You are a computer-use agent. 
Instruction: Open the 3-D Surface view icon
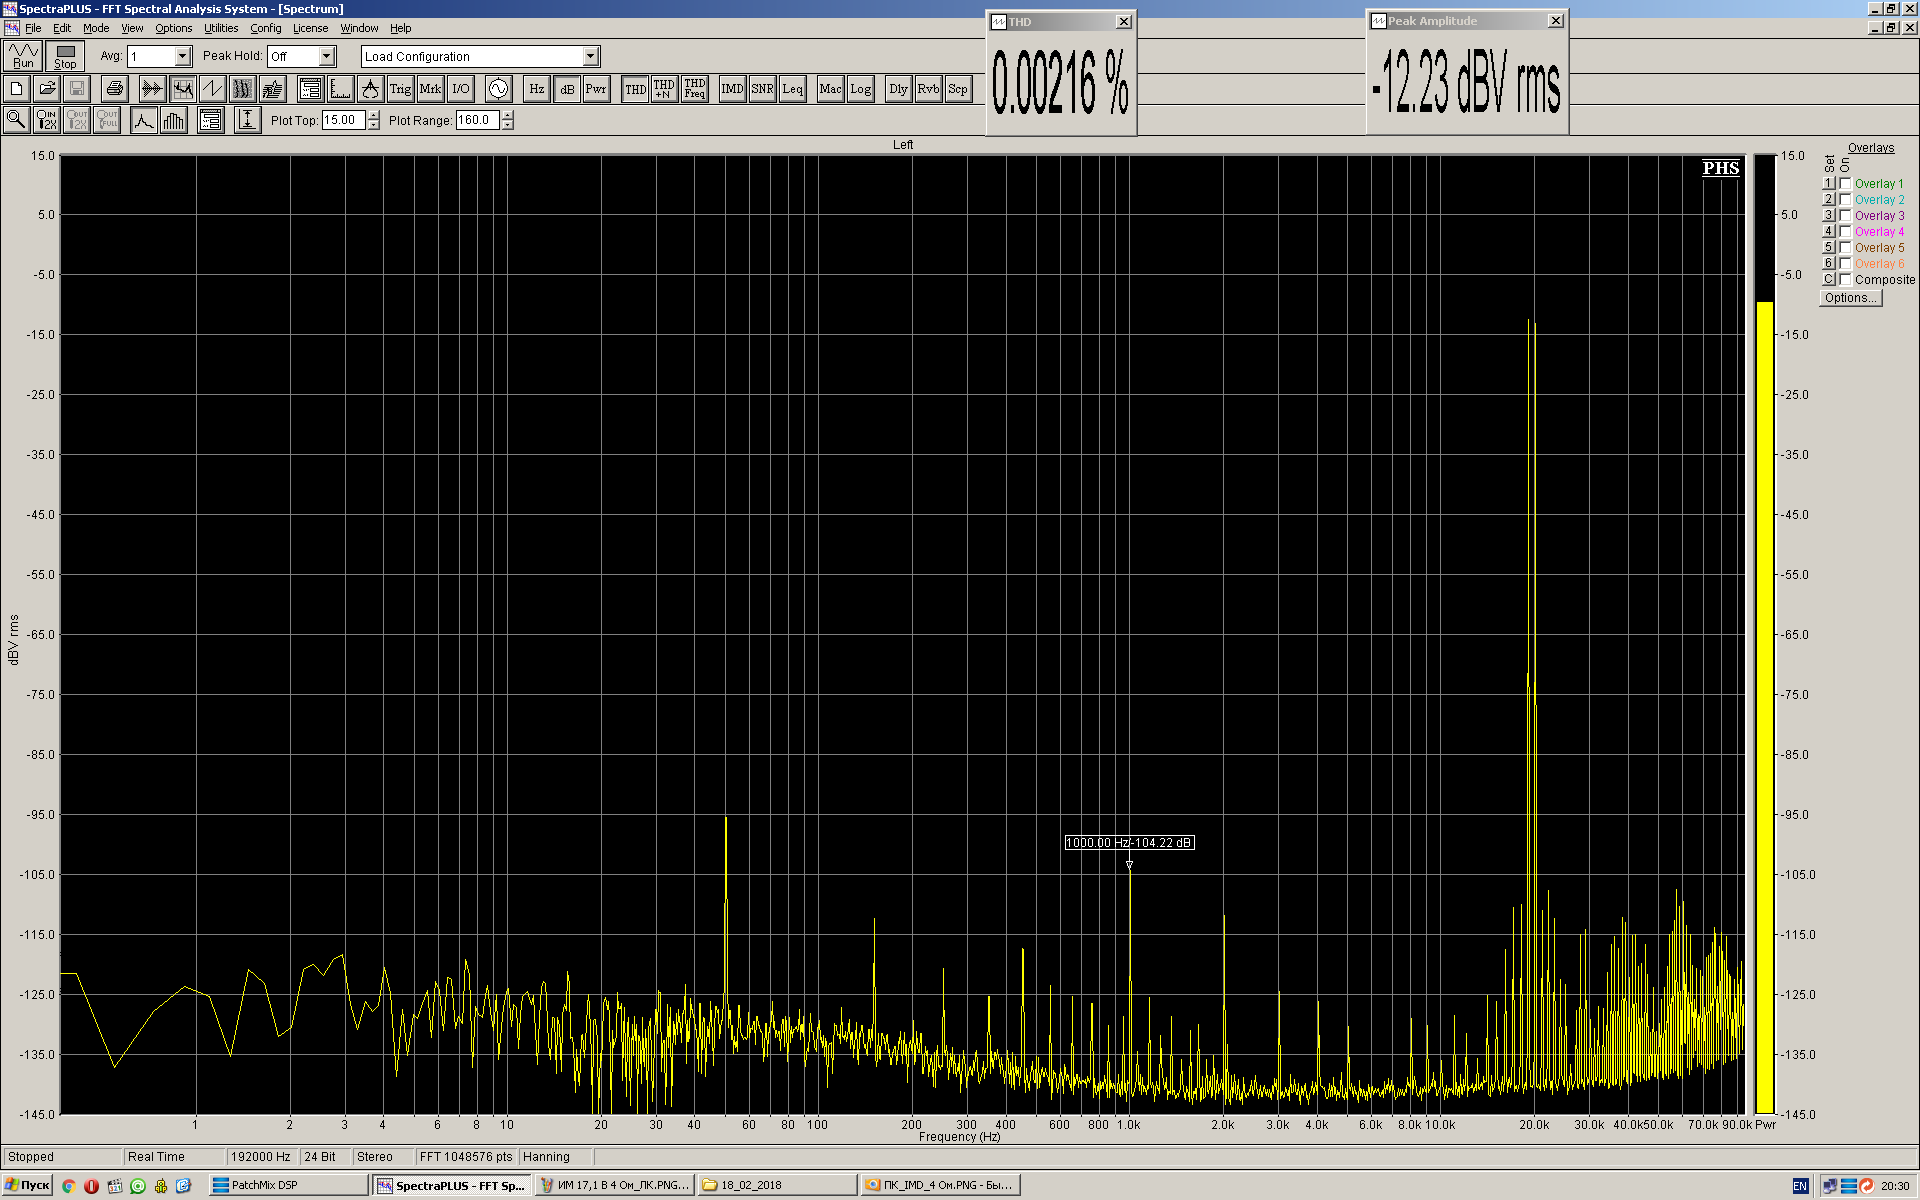click(x=272, y=89)
